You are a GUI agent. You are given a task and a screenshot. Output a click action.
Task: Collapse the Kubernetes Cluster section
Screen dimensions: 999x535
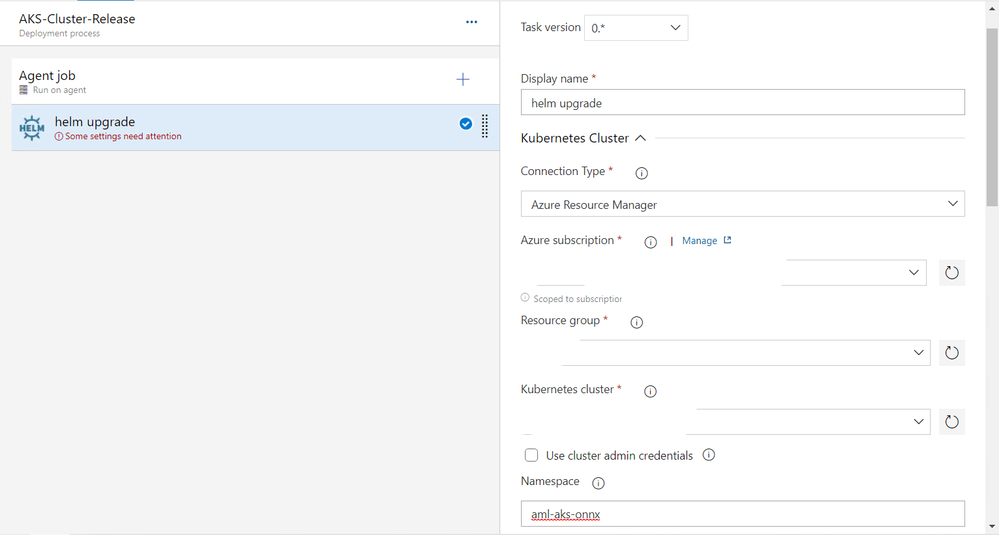click(641, 138)
